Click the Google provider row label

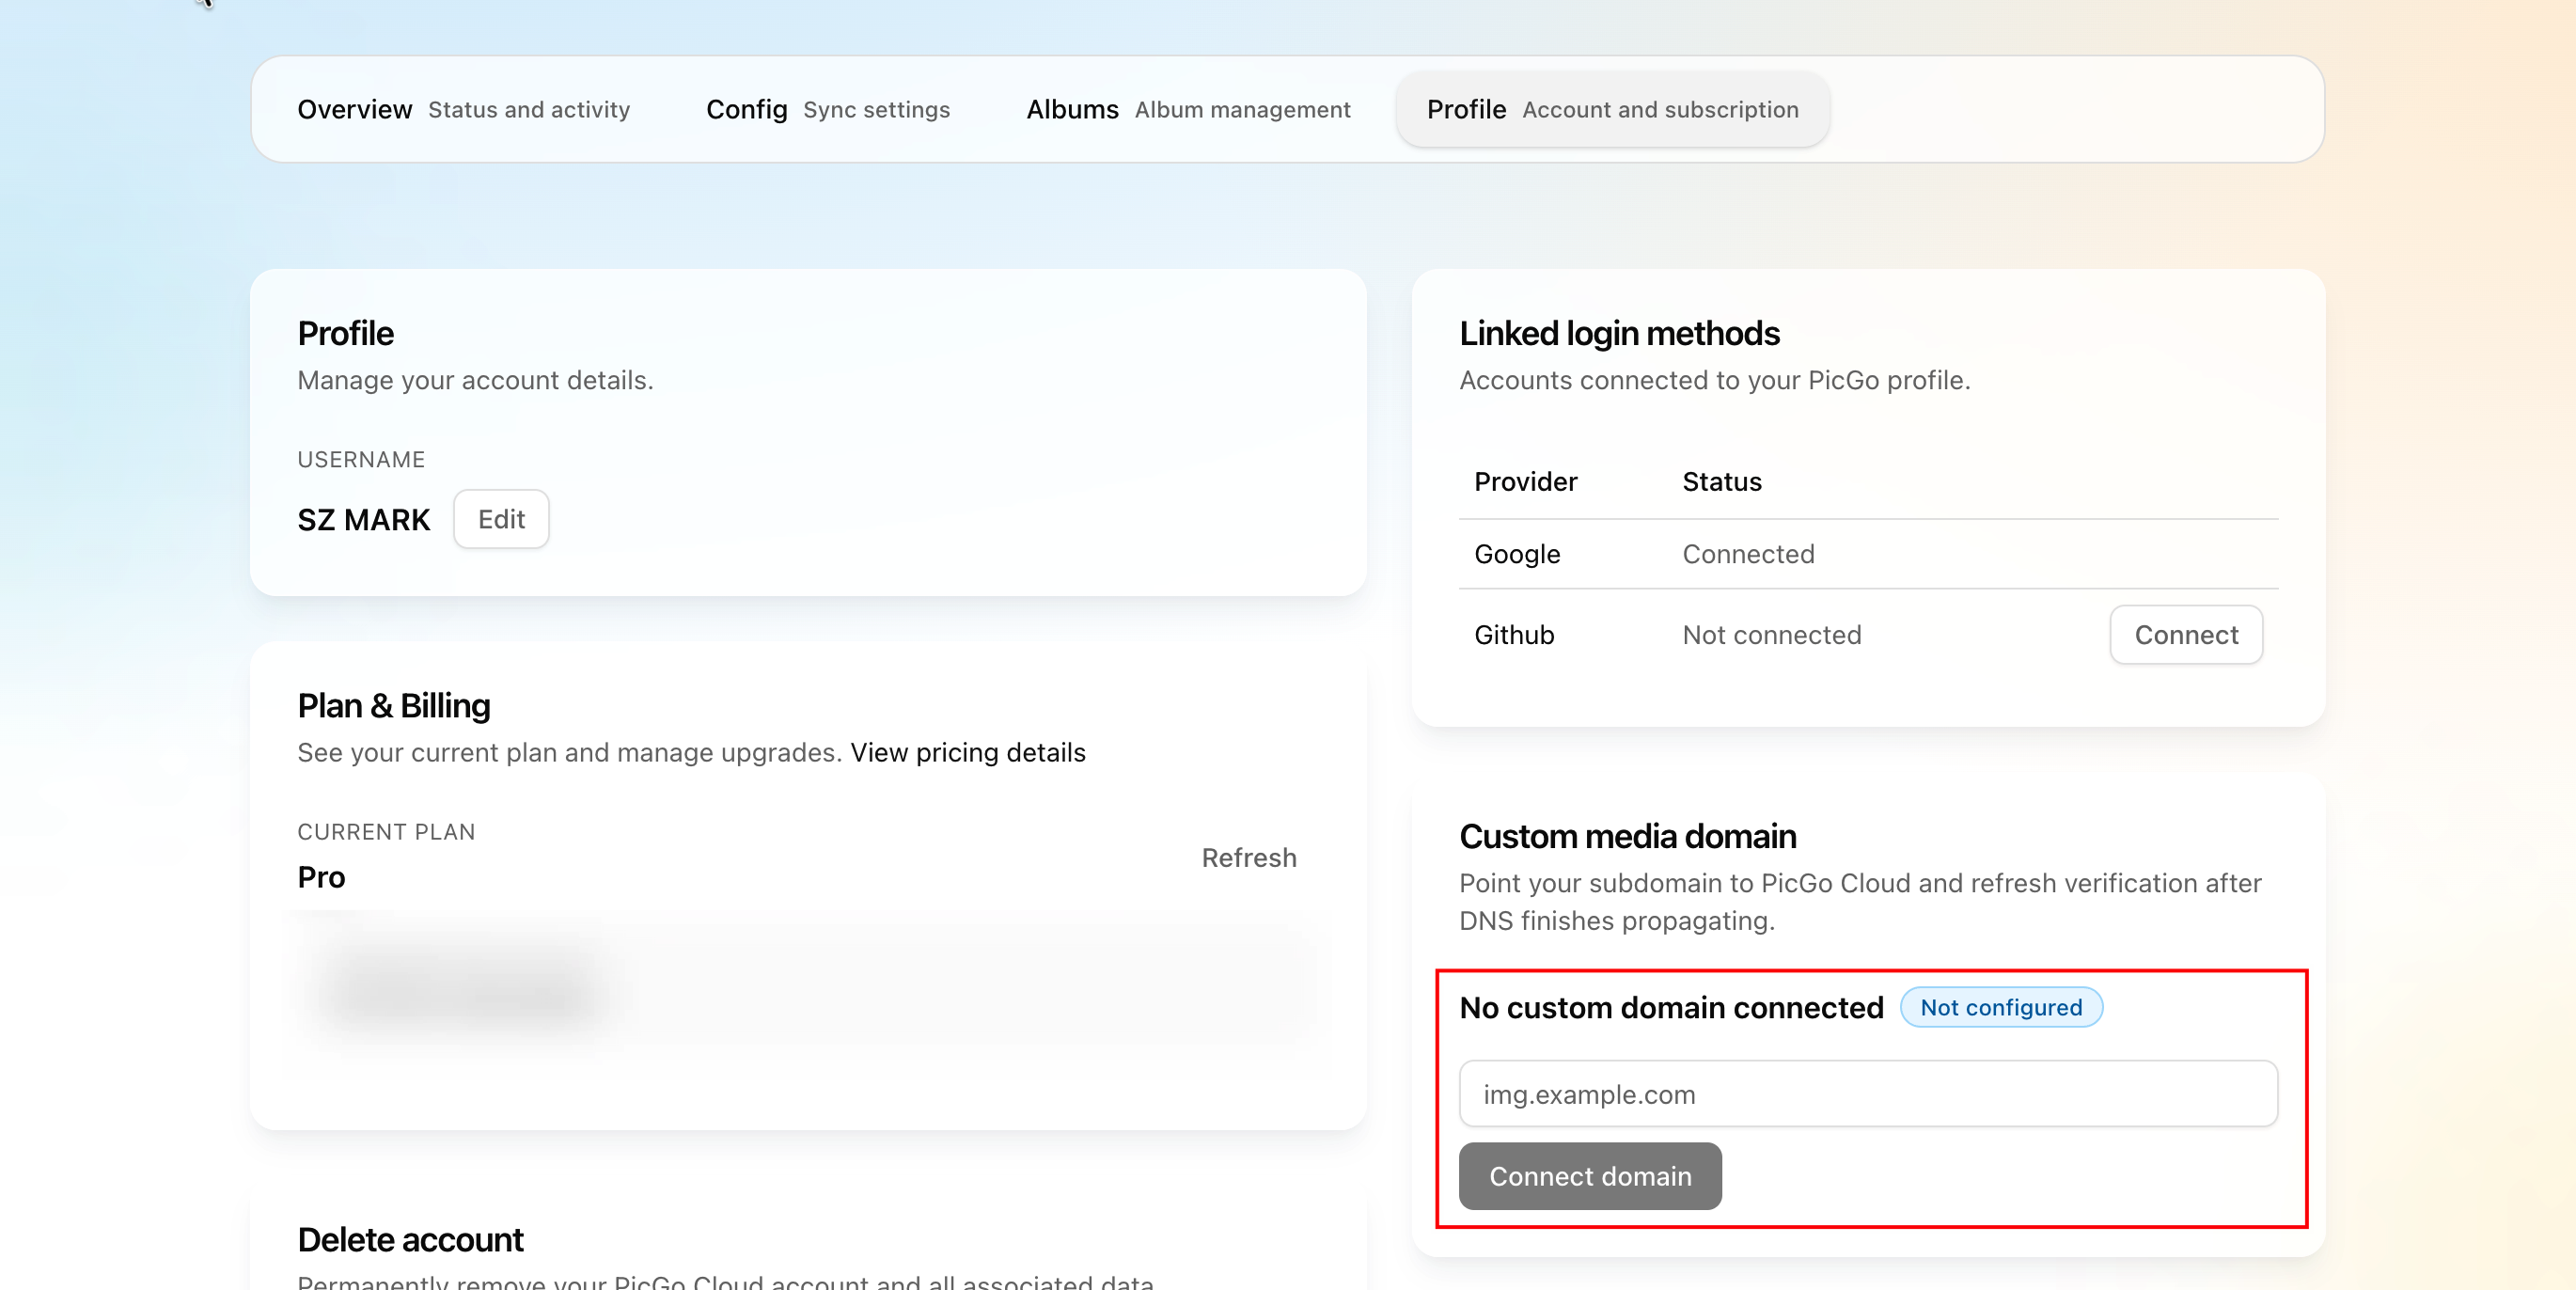point(1516,554)
